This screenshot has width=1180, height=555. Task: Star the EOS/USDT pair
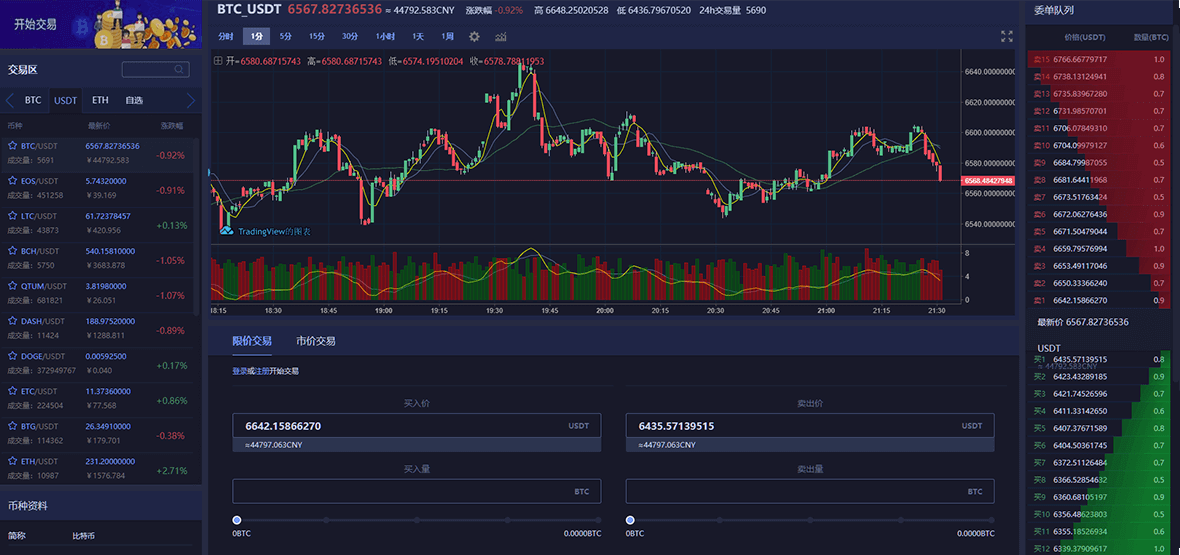tap(13, 180)
